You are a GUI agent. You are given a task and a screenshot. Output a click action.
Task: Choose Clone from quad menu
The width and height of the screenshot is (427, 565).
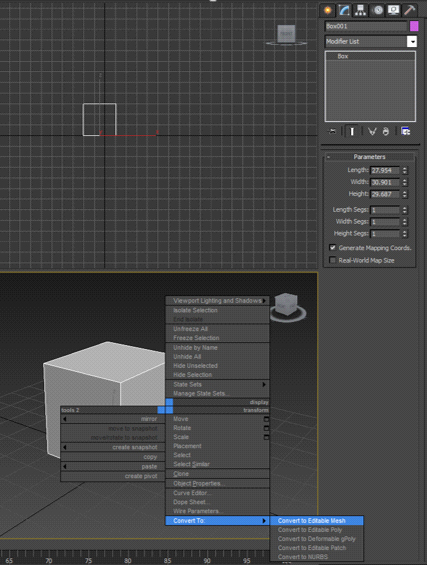217,474
